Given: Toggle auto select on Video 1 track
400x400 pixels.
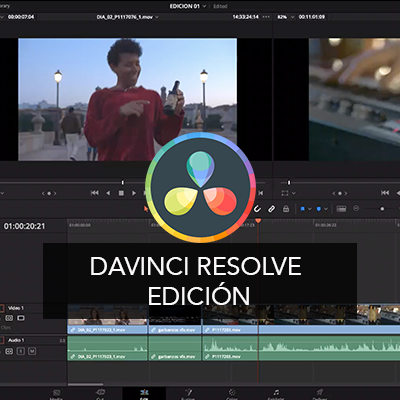Looking at the screenshot, I should point(9,318).
